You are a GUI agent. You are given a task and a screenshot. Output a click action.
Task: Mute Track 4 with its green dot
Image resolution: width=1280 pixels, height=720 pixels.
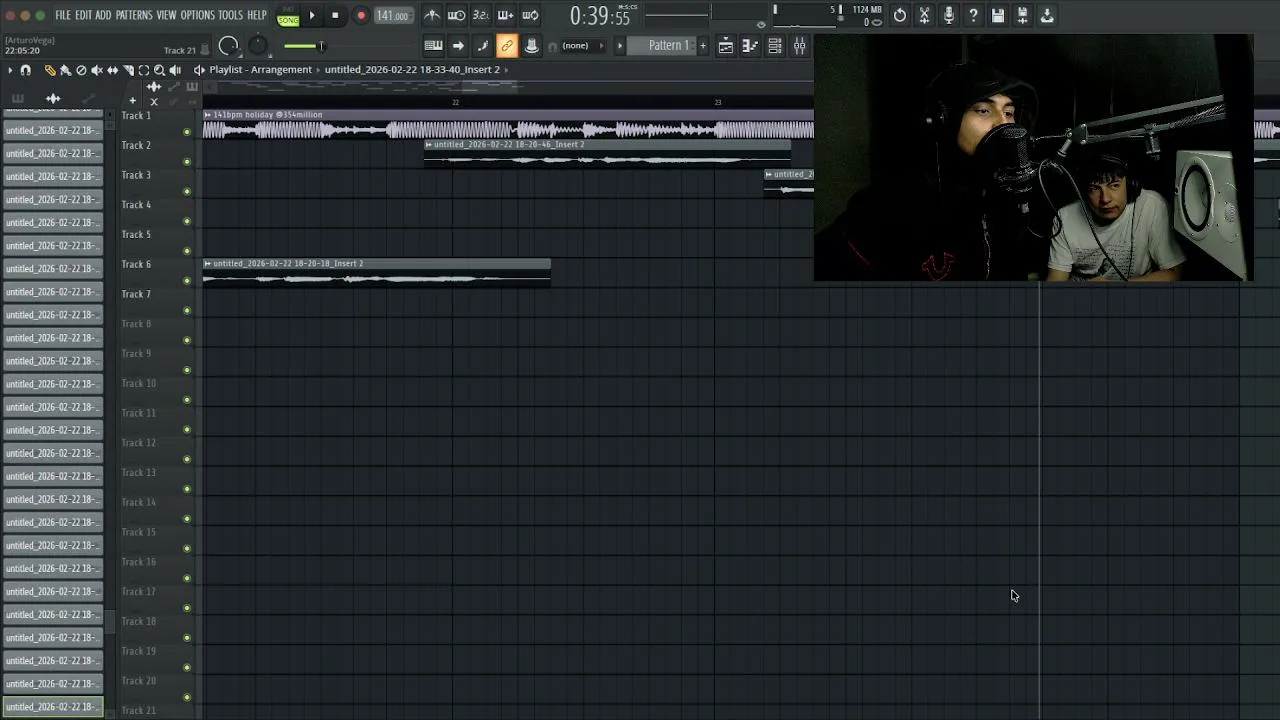pyautogui.click(x=187, y=221)
